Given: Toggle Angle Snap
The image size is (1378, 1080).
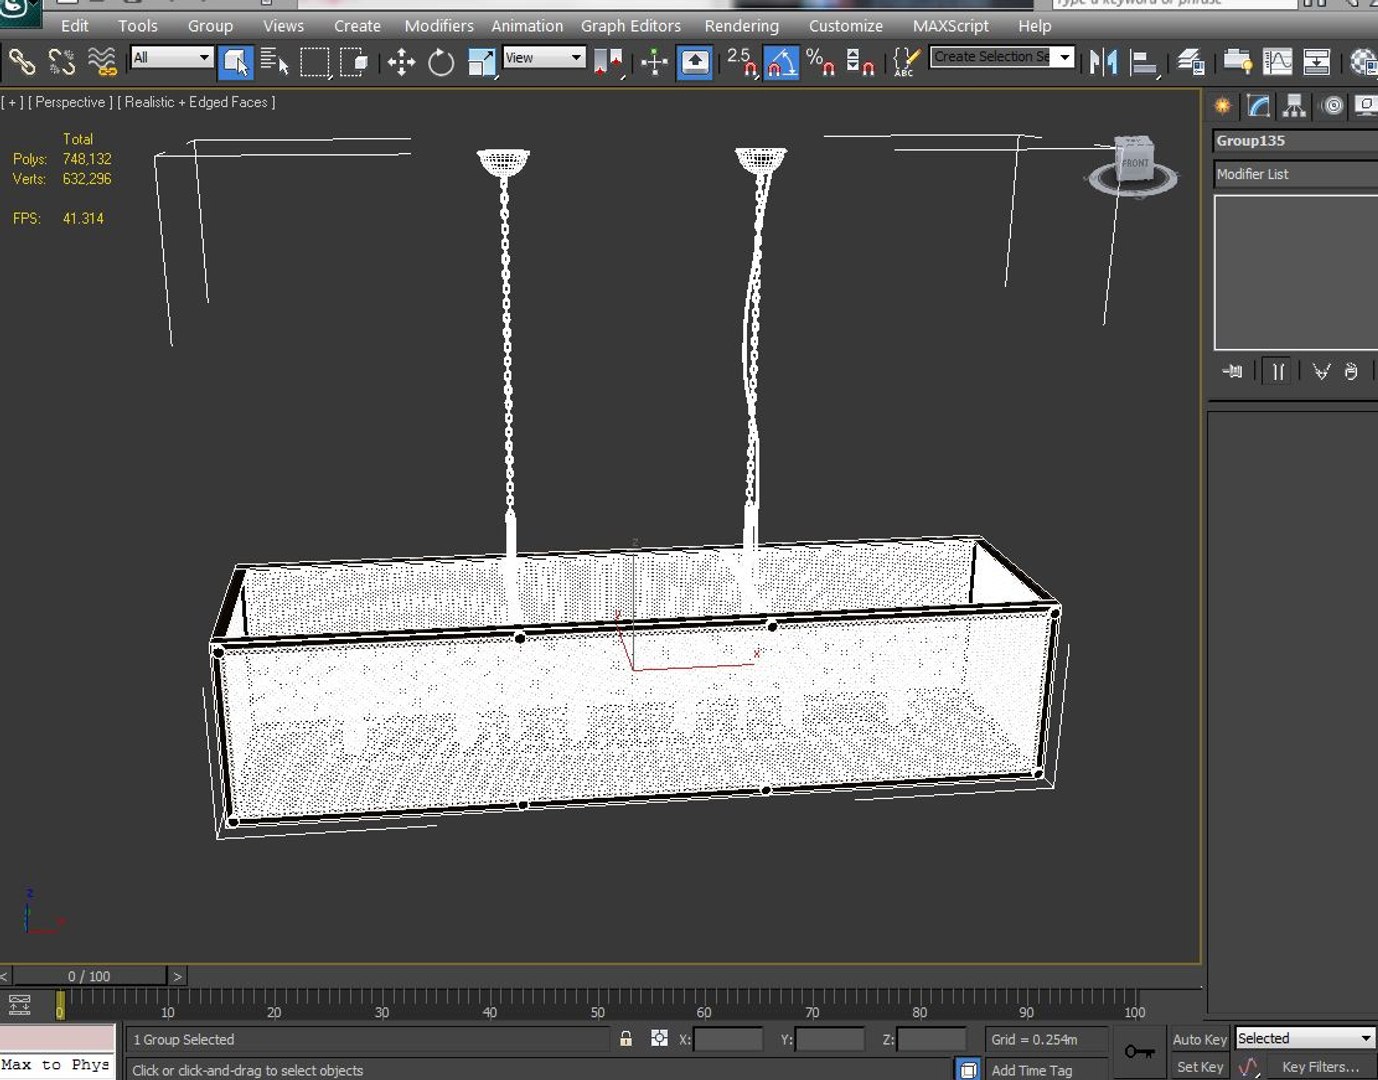Looking at the screenshot, I should point(781,62).
